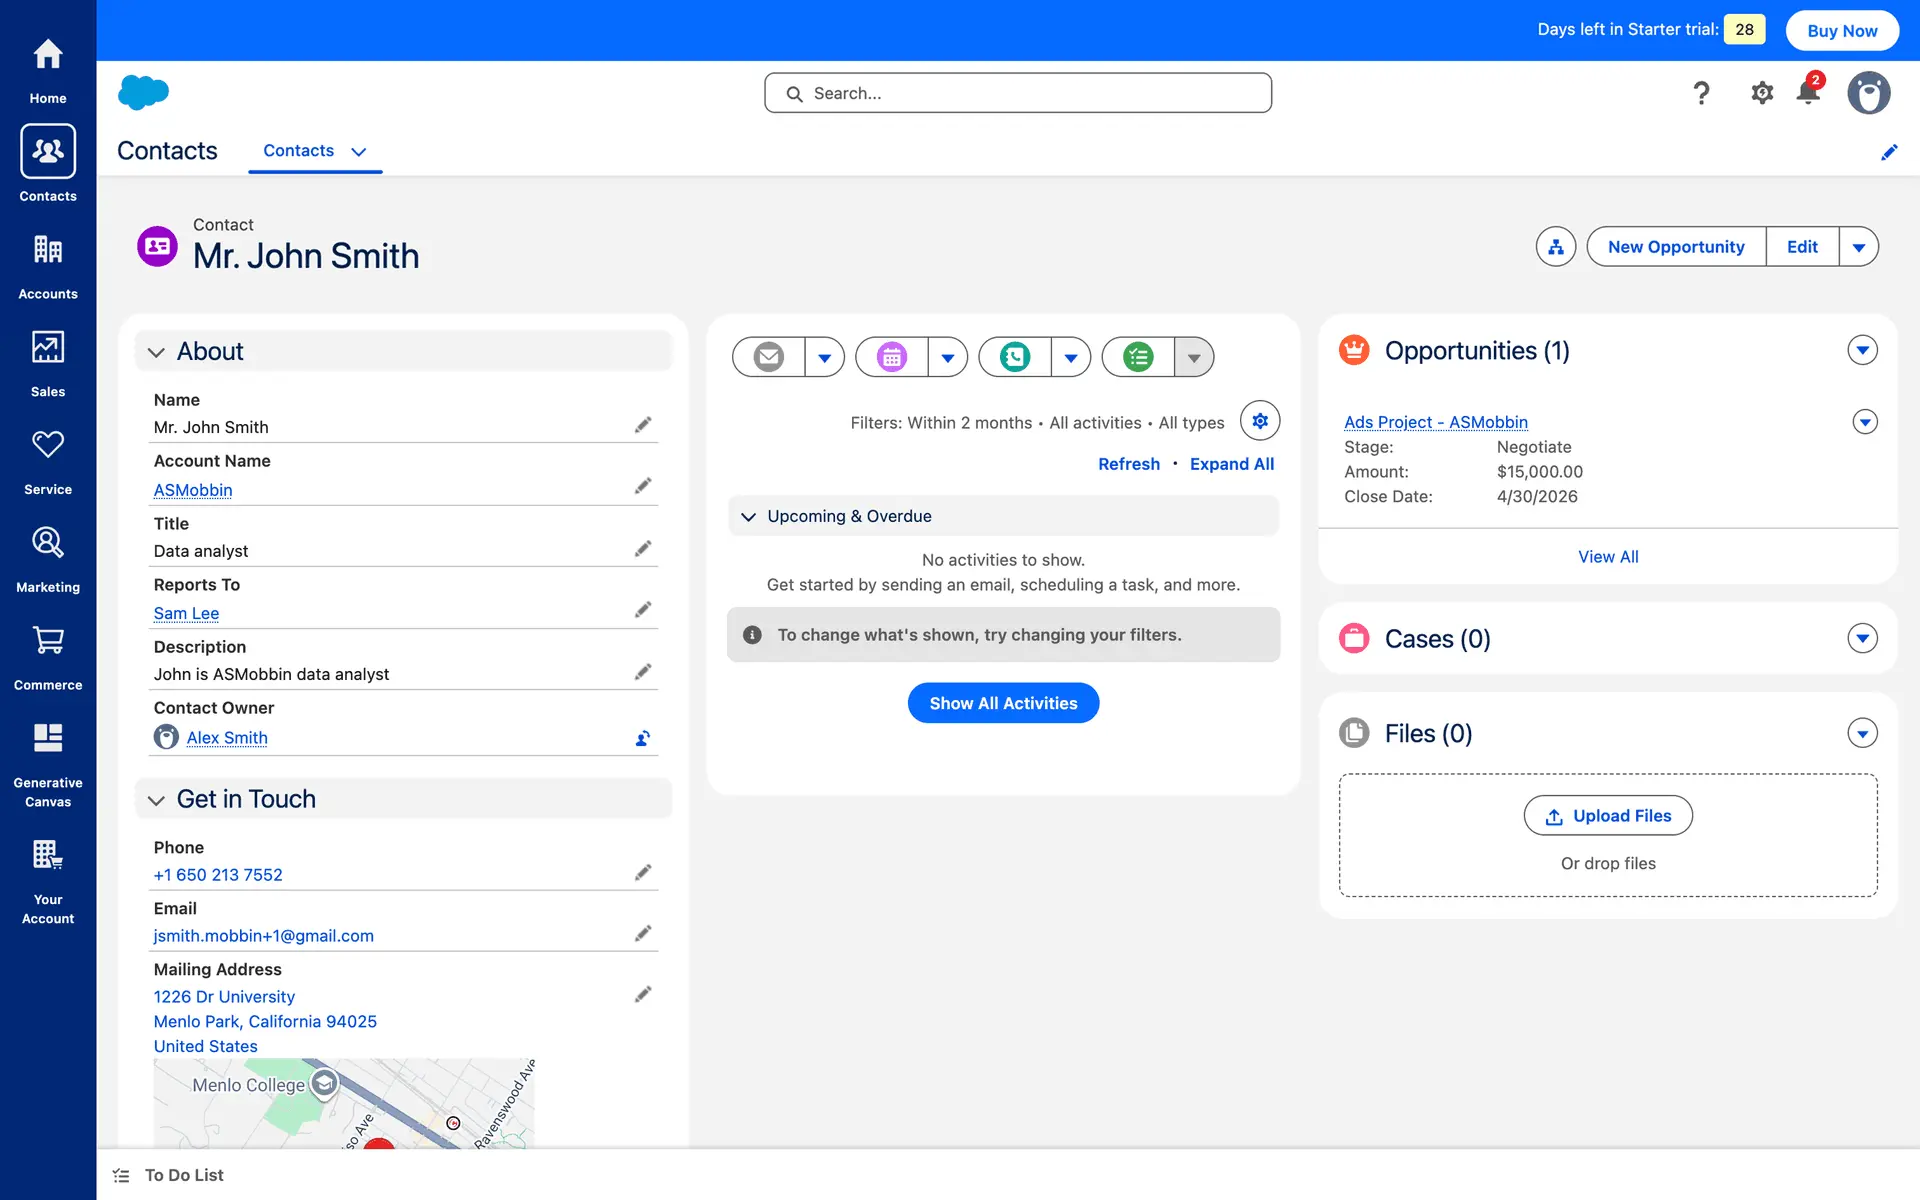1920x1200 pixels.
Task: Open the notifications bell
Action: pyautogui.click(x=1808, y=93)
